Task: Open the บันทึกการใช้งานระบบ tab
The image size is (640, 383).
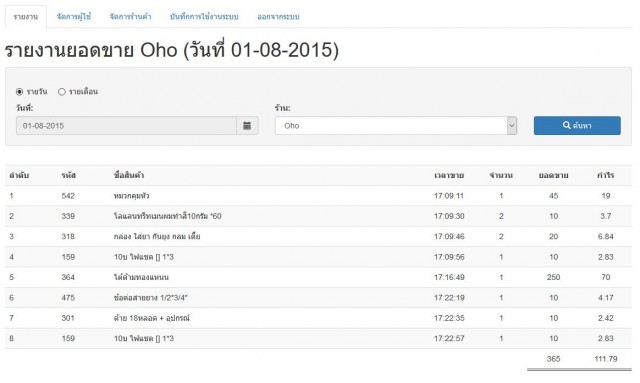Action: 204,17
